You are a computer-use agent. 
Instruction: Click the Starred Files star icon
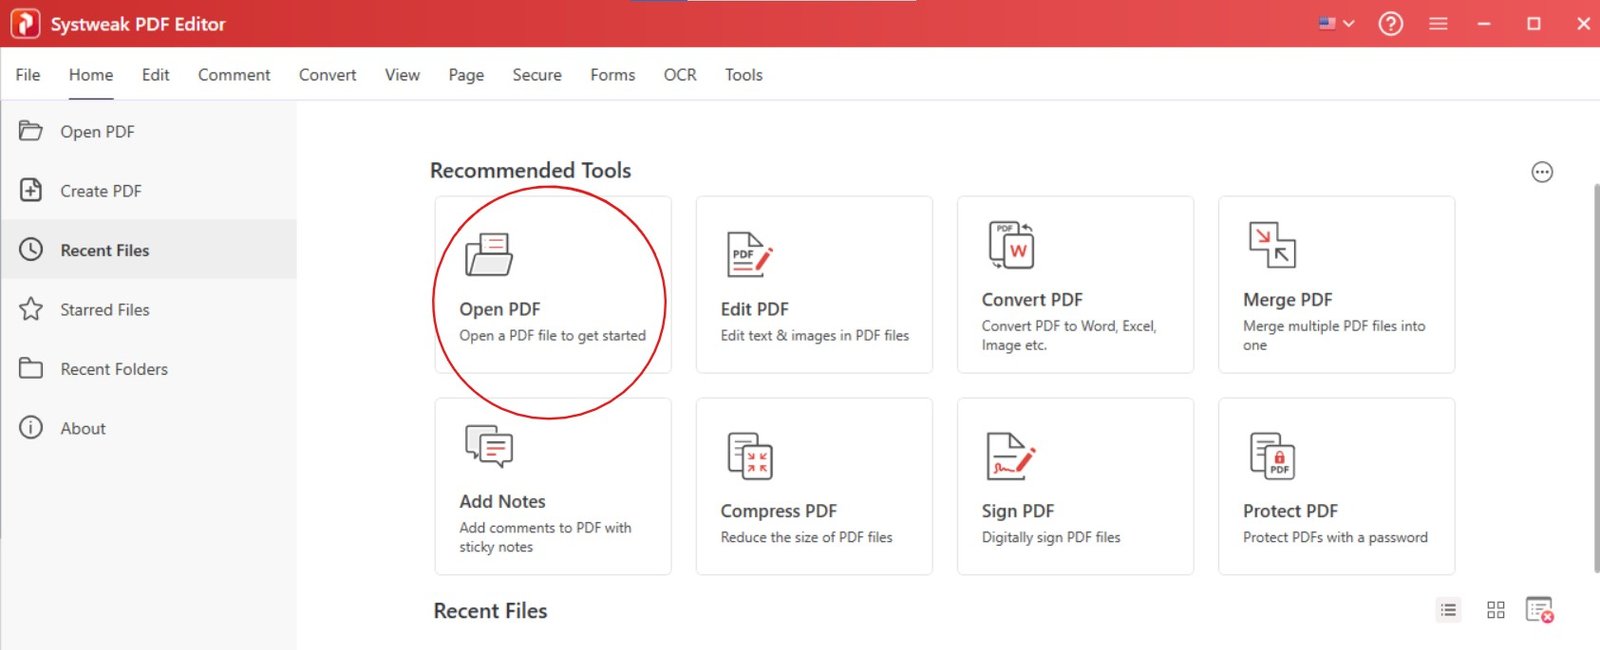31,309
